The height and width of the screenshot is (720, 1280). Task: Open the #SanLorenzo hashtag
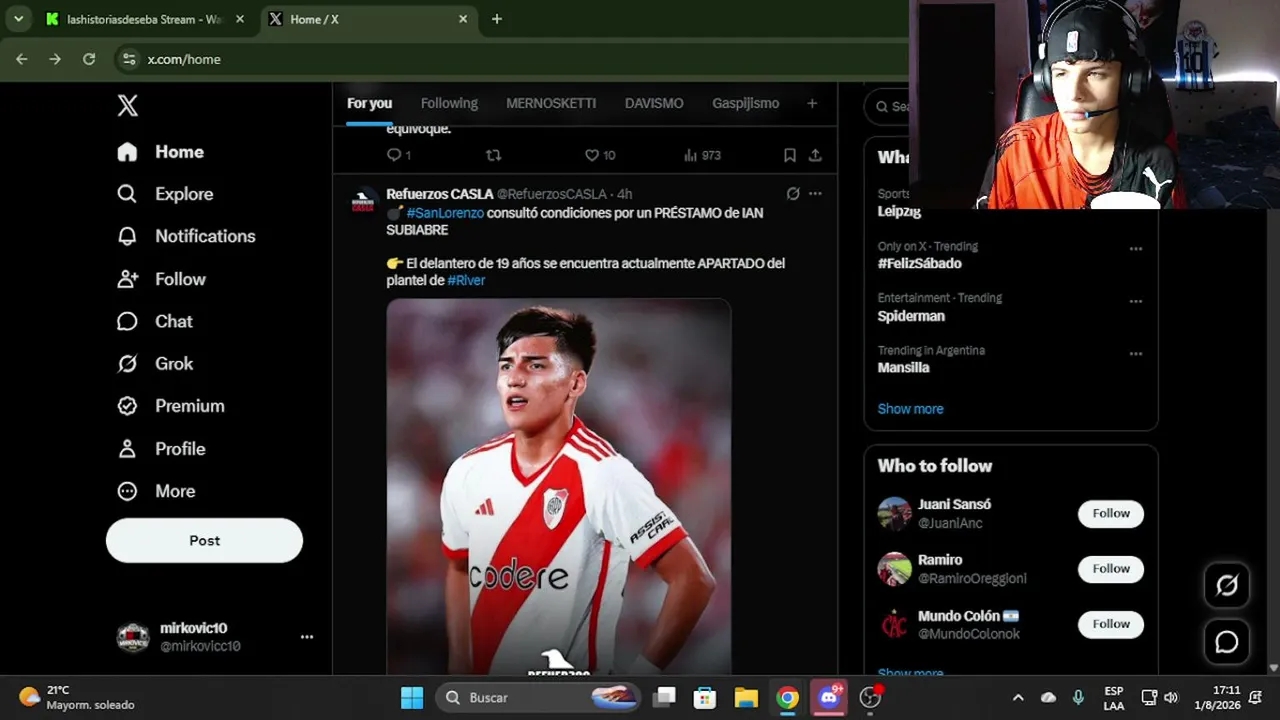pos(445,213)
